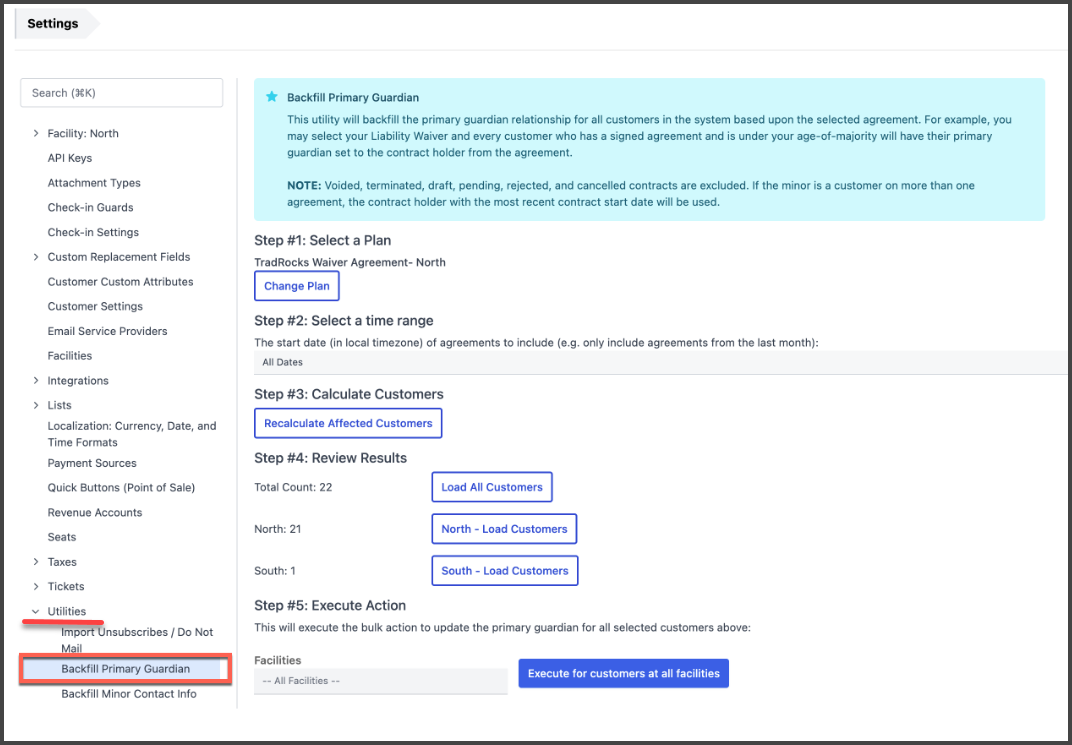This screenshot has height=745, width=1072.
Task: Open API Keys settings page
Action: [70, 158]
